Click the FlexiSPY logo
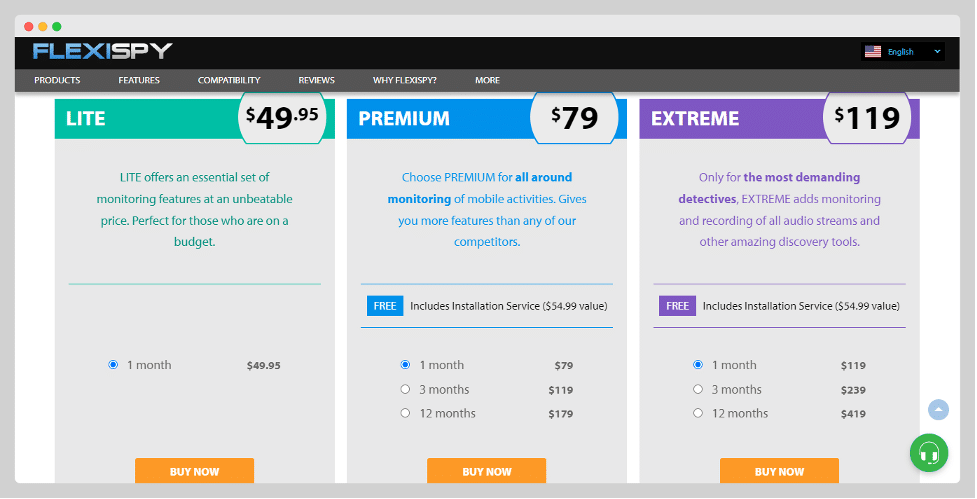The image size is (977, 499). (x=102, y=51)
